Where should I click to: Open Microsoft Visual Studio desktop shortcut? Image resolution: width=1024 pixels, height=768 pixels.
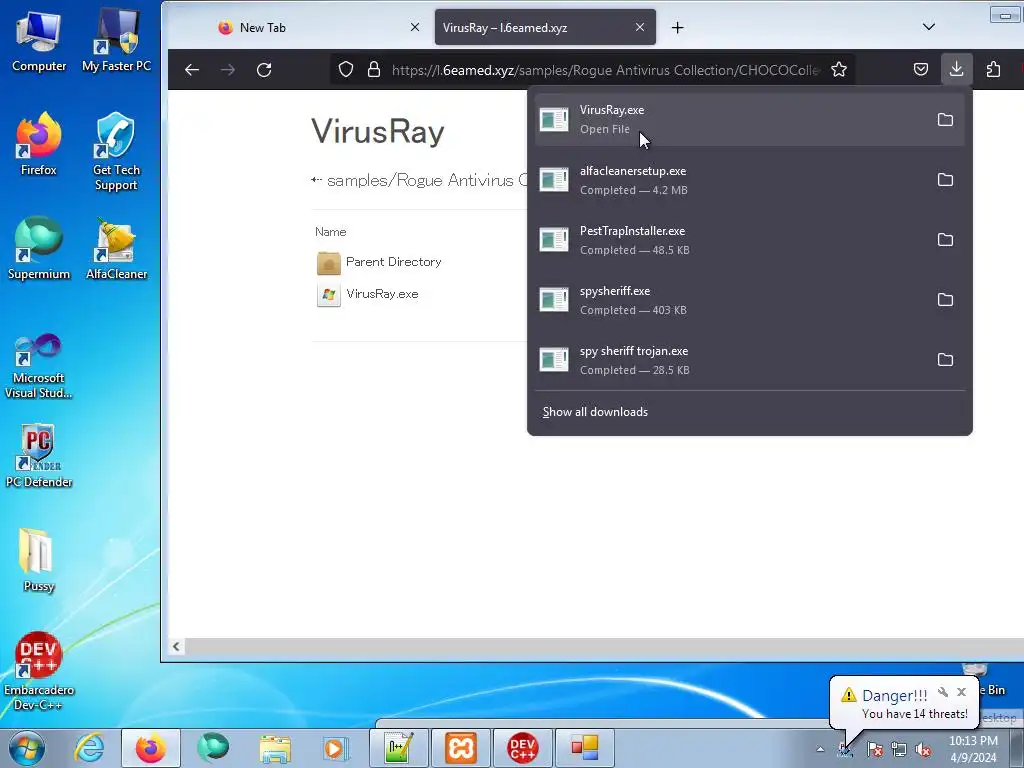click(39, 366)
